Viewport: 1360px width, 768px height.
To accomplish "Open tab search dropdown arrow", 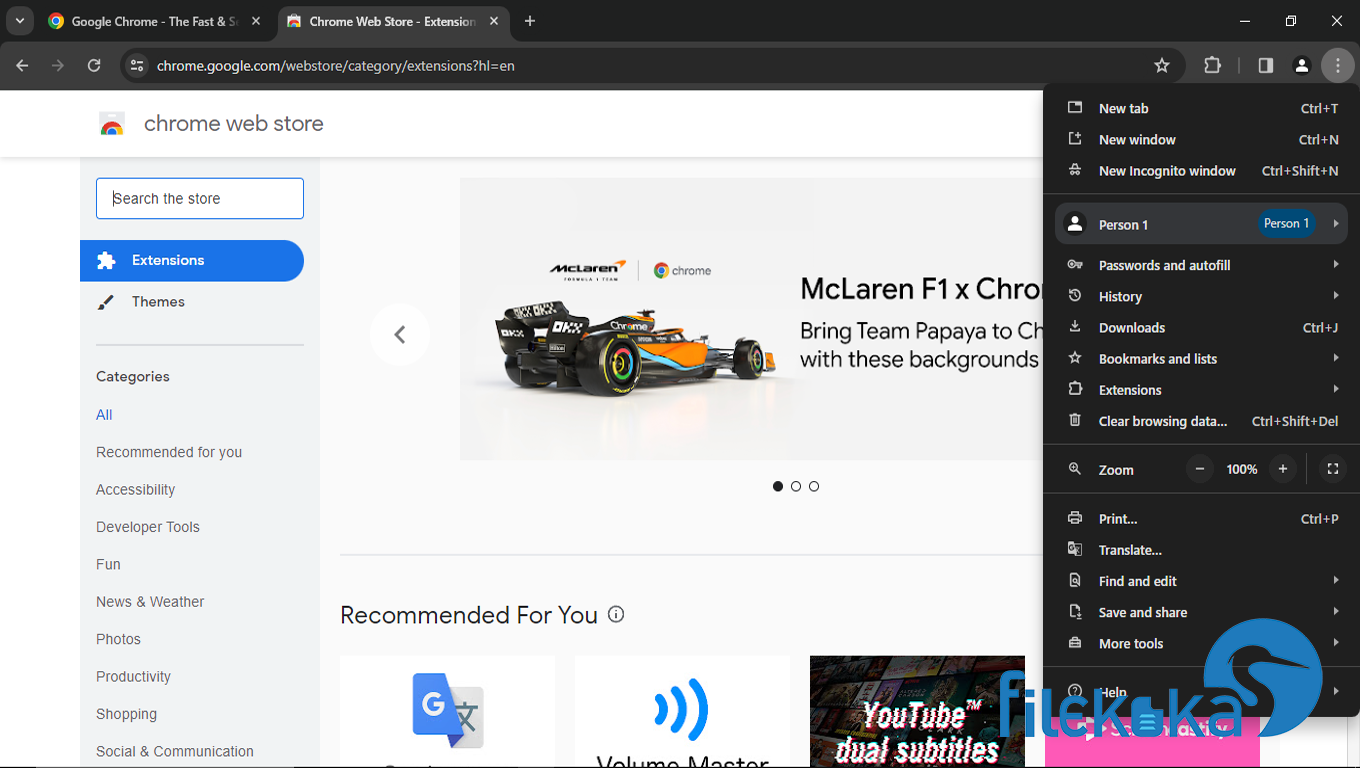I will (x=19, y=21).
